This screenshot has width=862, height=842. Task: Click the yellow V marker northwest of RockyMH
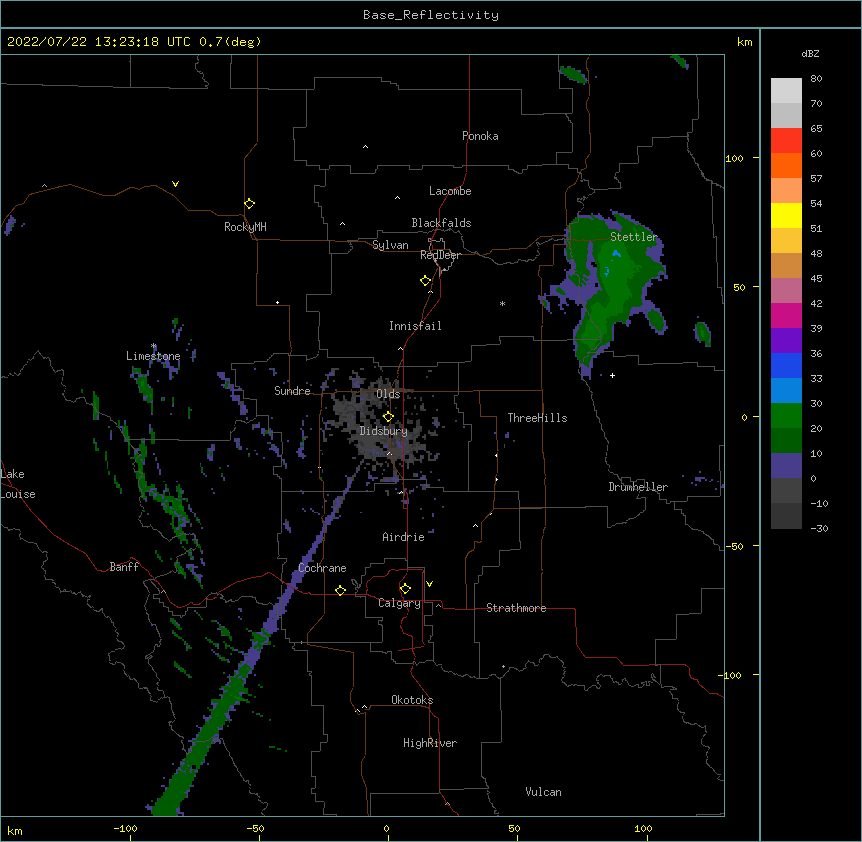[x=175, y=184]
